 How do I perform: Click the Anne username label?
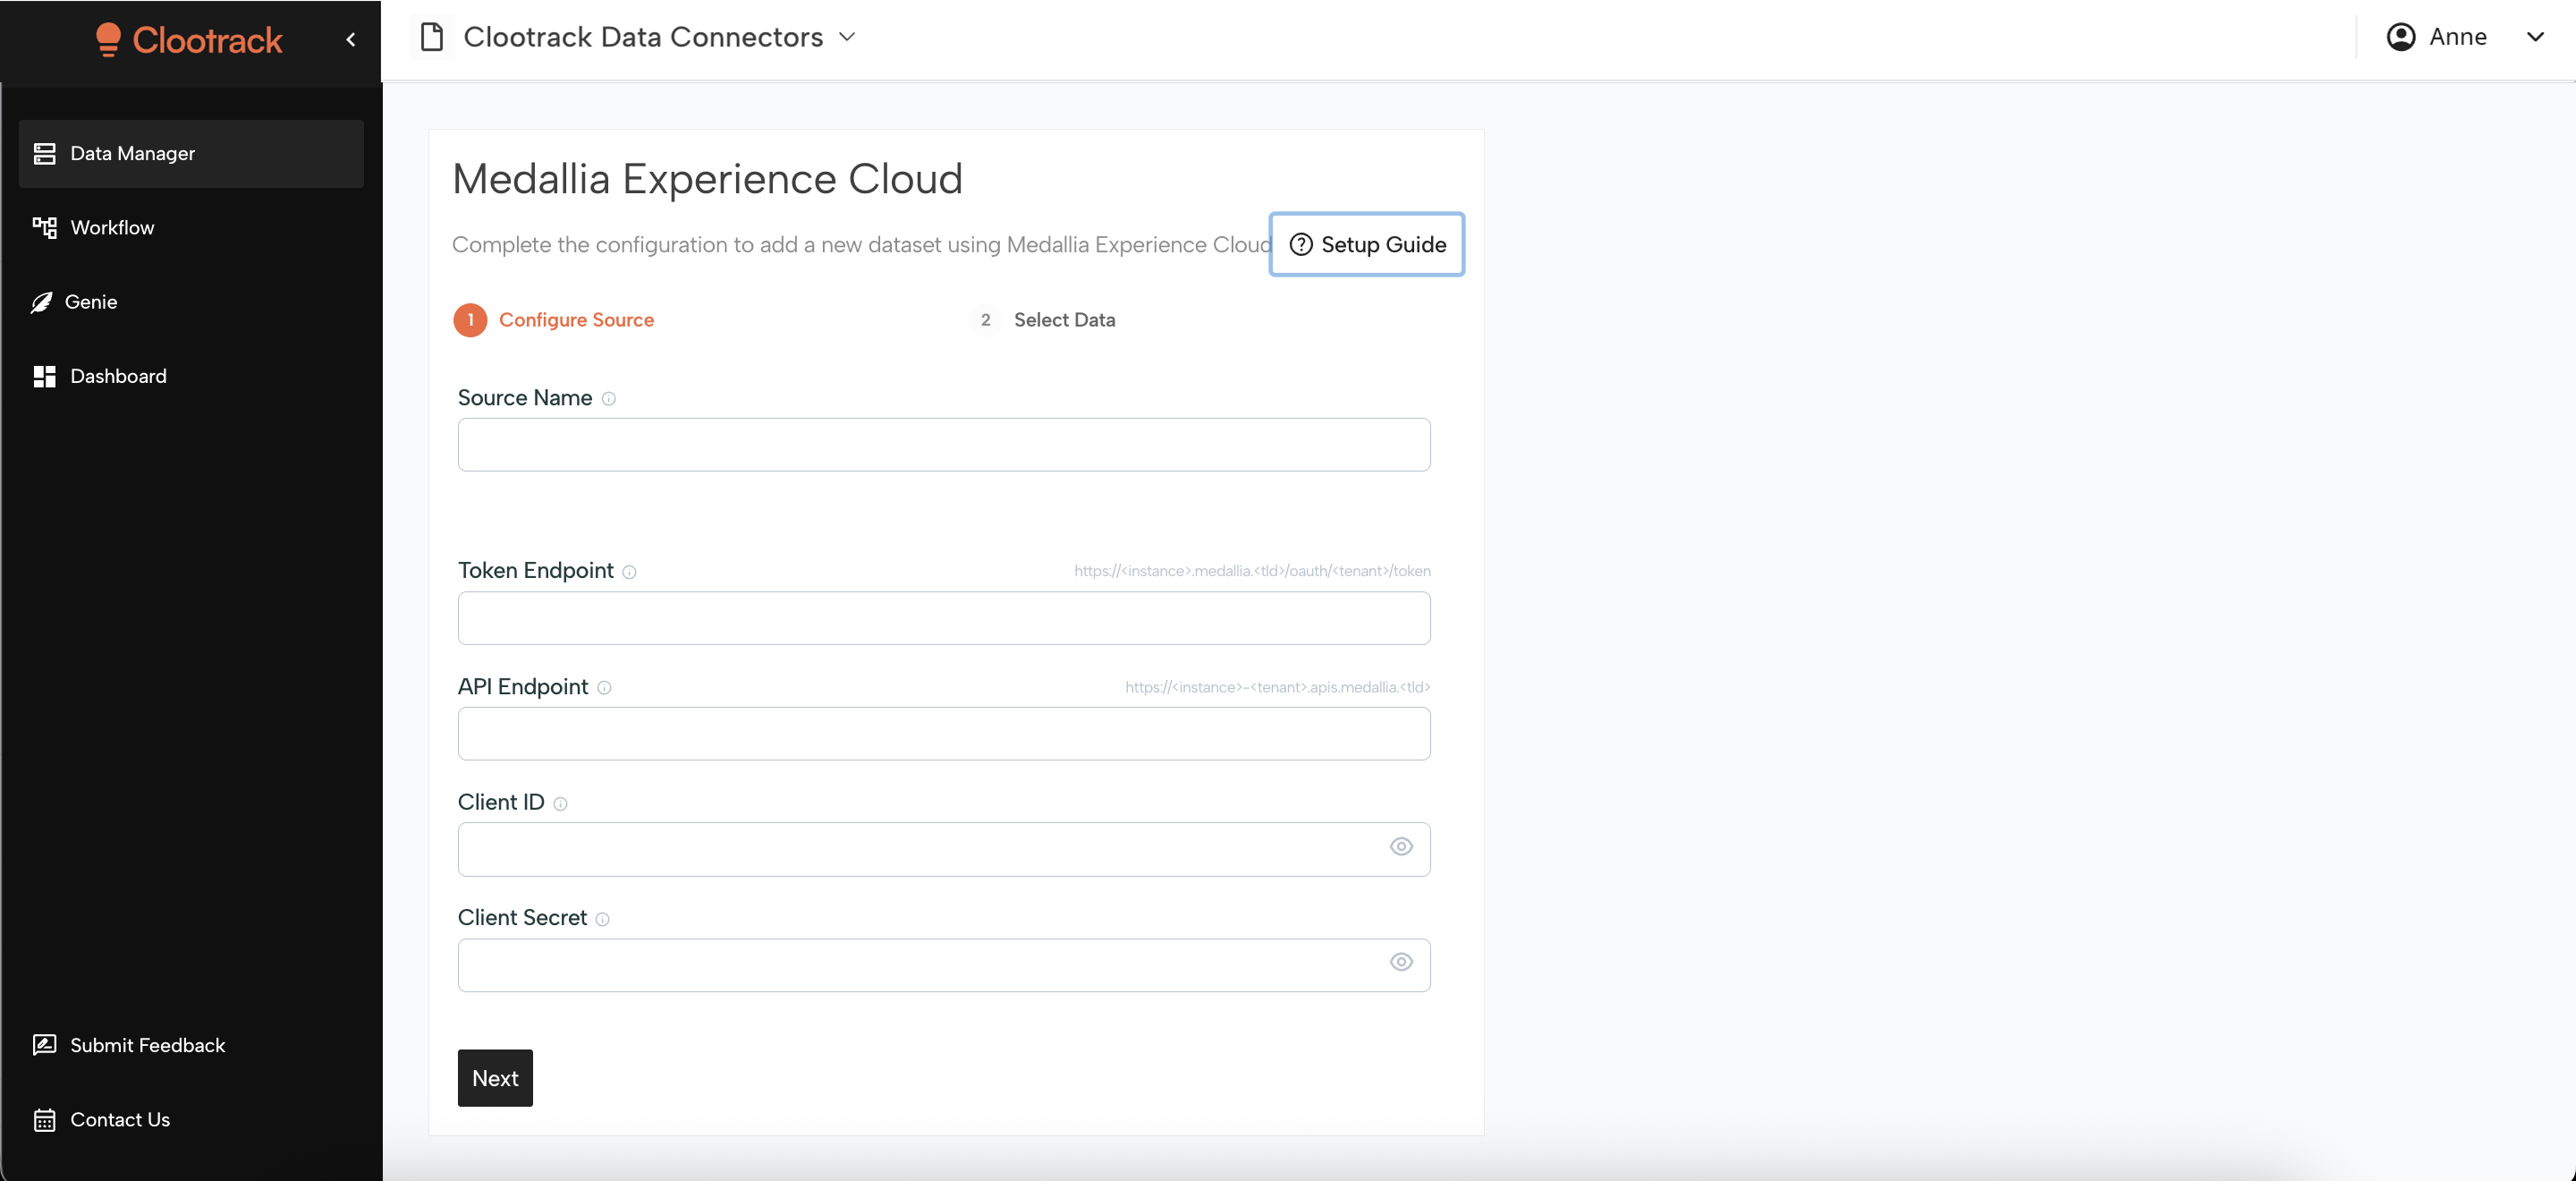click(x=2458, y=37)
